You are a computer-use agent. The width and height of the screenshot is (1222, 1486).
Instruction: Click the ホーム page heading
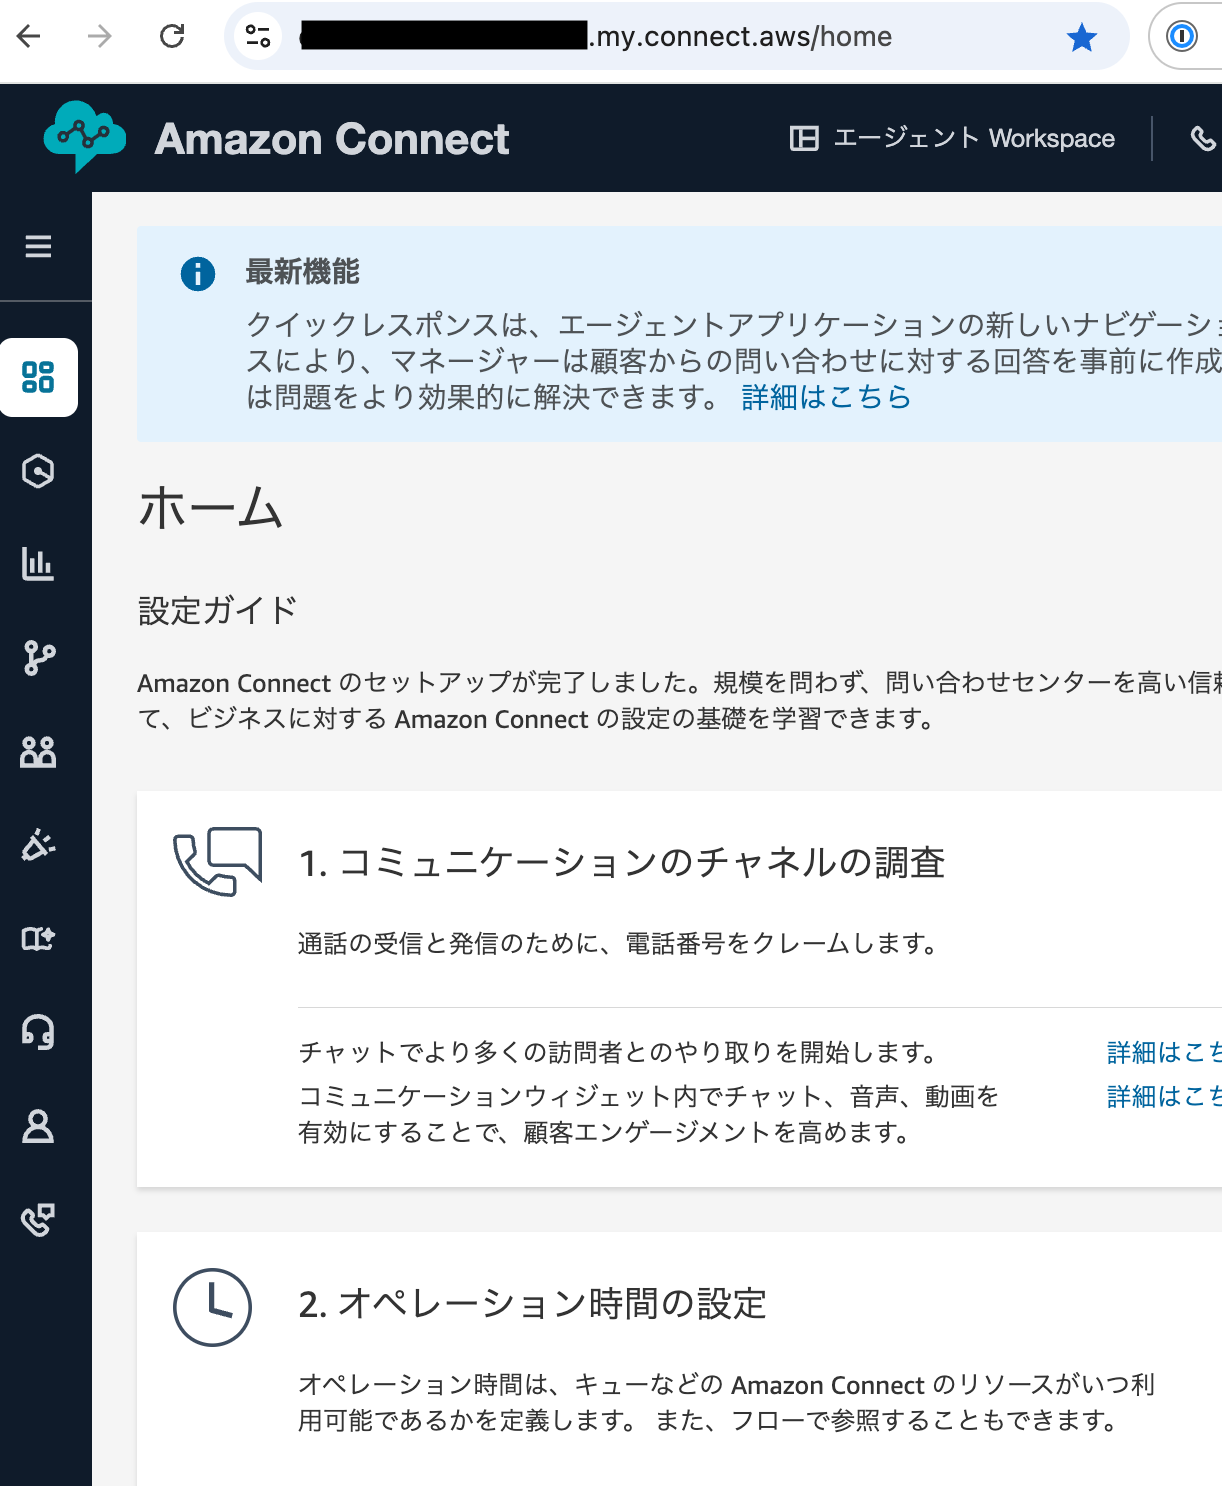(210, 507)
